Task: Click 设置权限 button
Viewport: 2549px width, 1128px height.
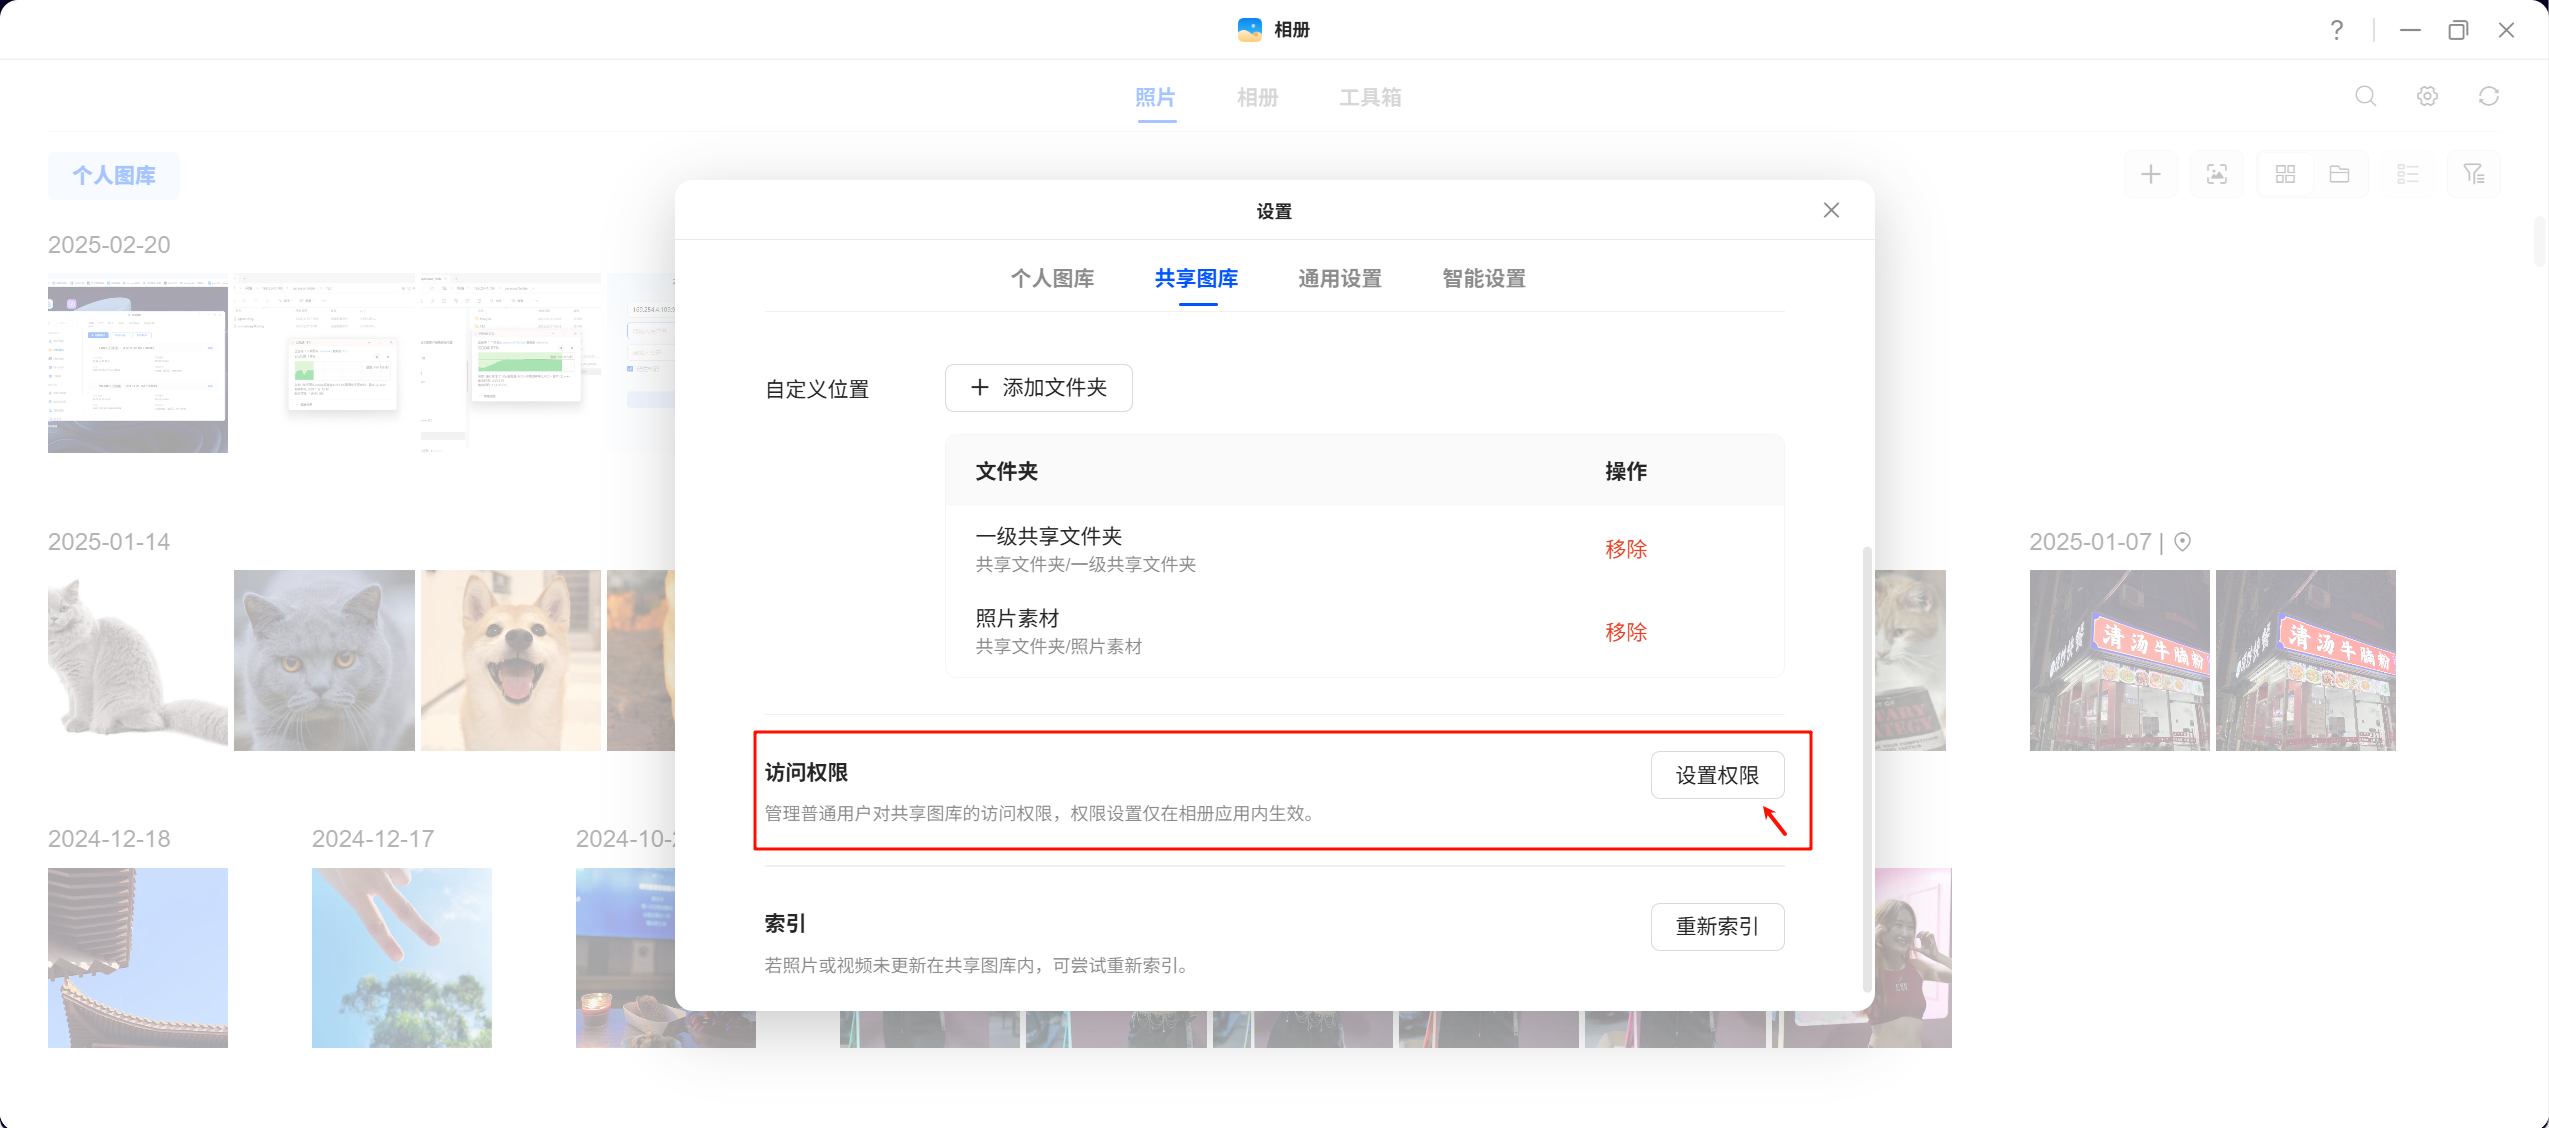Action: (1717, 775)
